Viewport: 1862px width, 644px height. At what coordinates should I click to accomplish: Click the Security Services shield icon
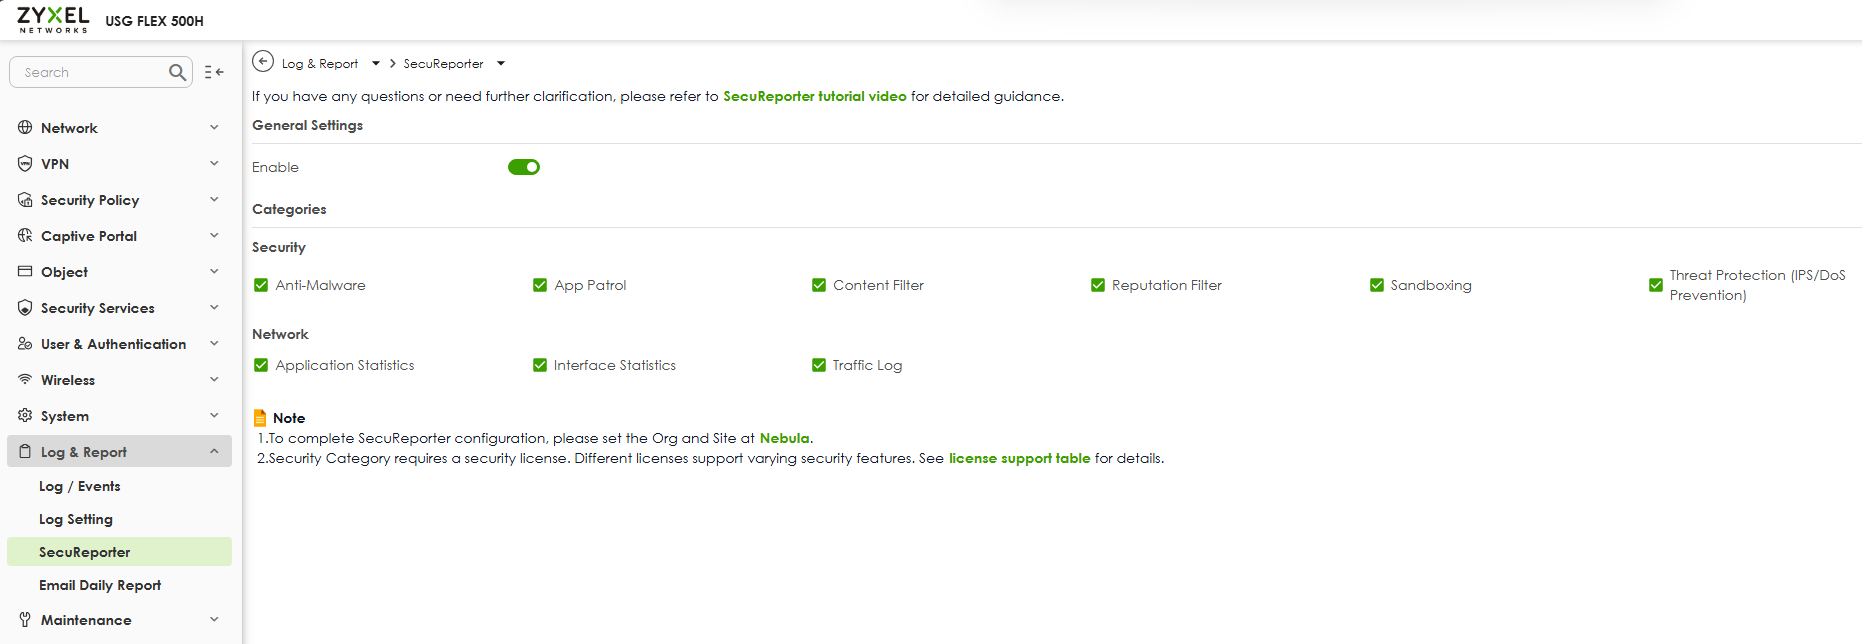pyautogui.click(x=25, y=308)
